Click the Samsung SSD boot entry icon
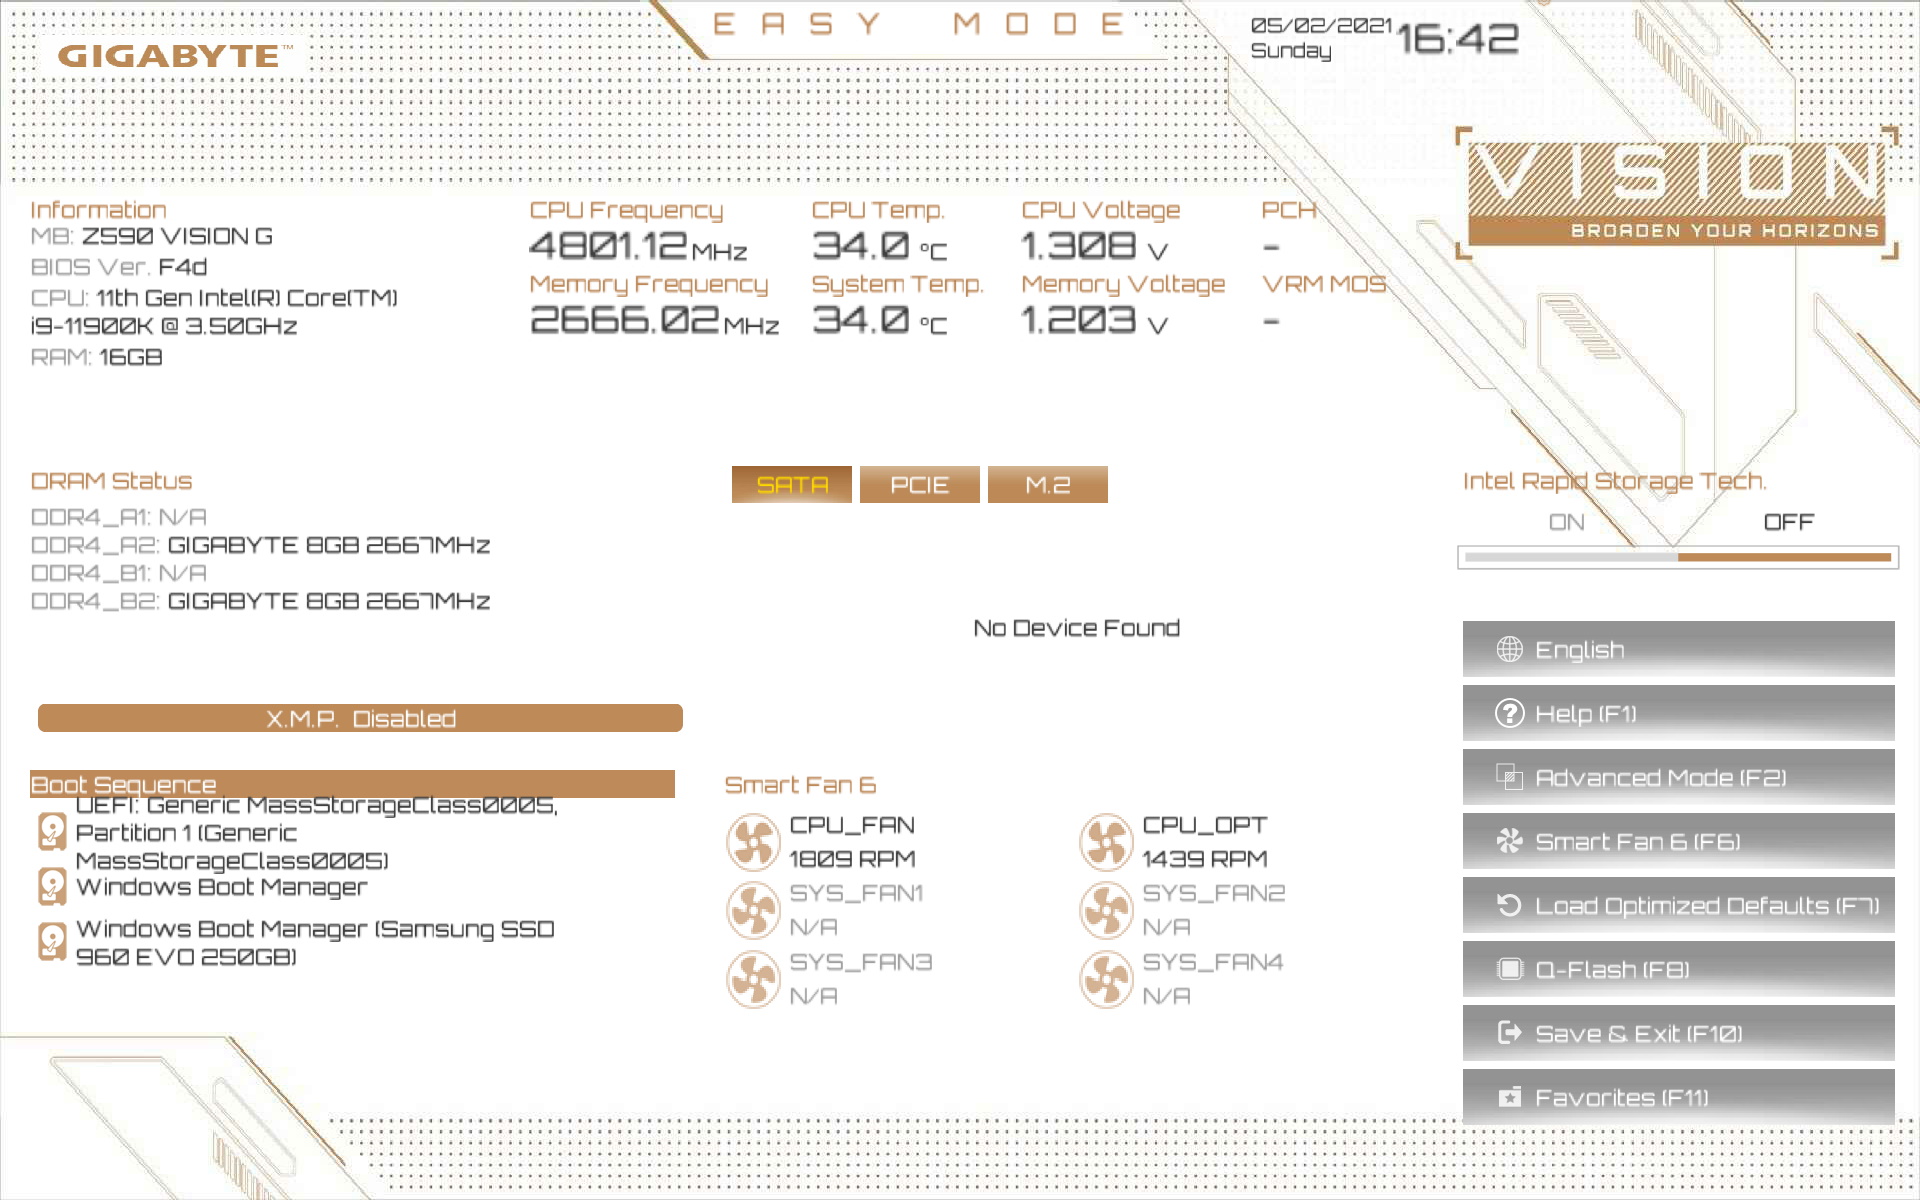Viewport: 1920px width, 1200px height. point(52,942)
